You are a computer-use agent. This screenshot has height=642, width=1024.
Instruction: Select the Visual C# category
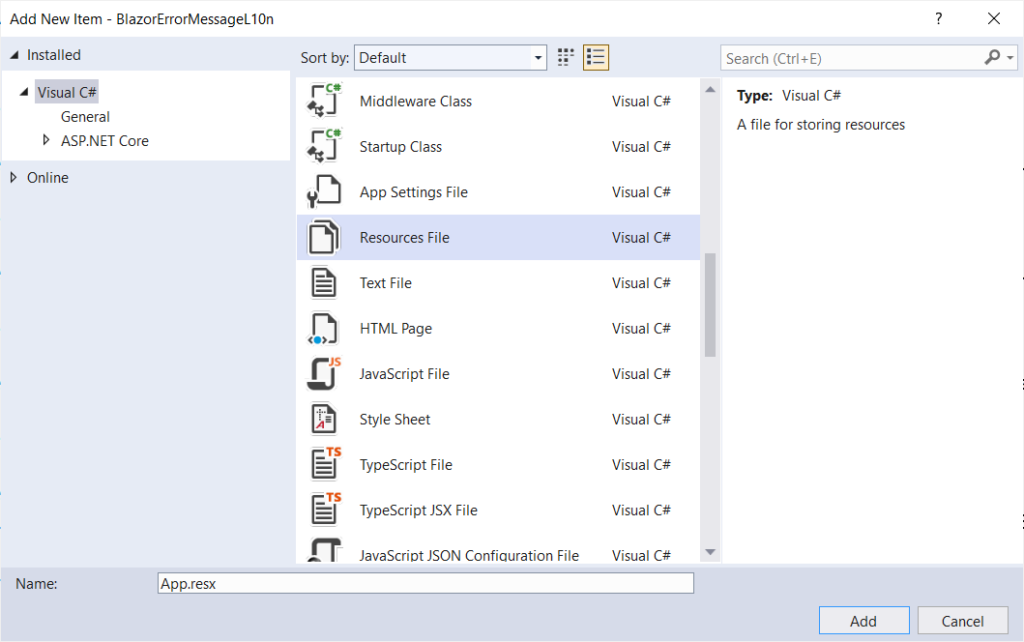67,92
